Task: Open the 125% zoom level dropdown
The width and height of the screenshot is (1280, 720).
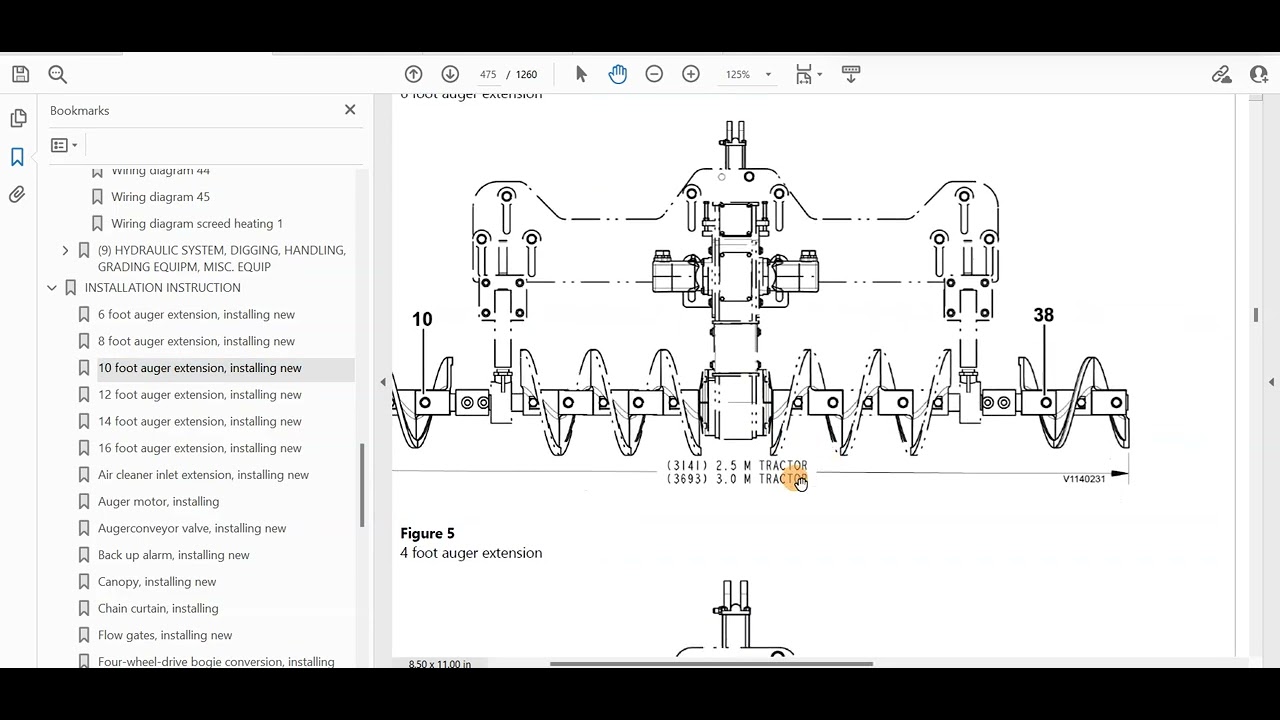Action: tap(749, 74)
